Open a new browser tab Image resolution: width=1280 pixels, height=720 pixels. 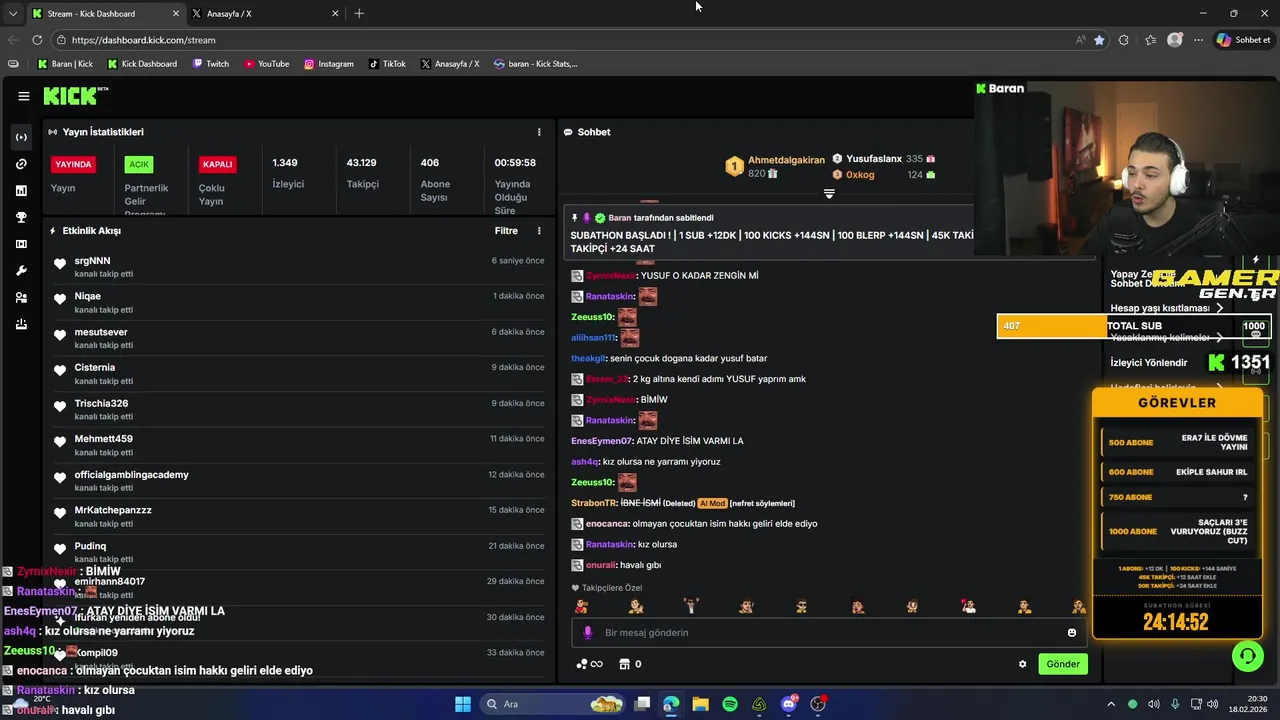359,14
